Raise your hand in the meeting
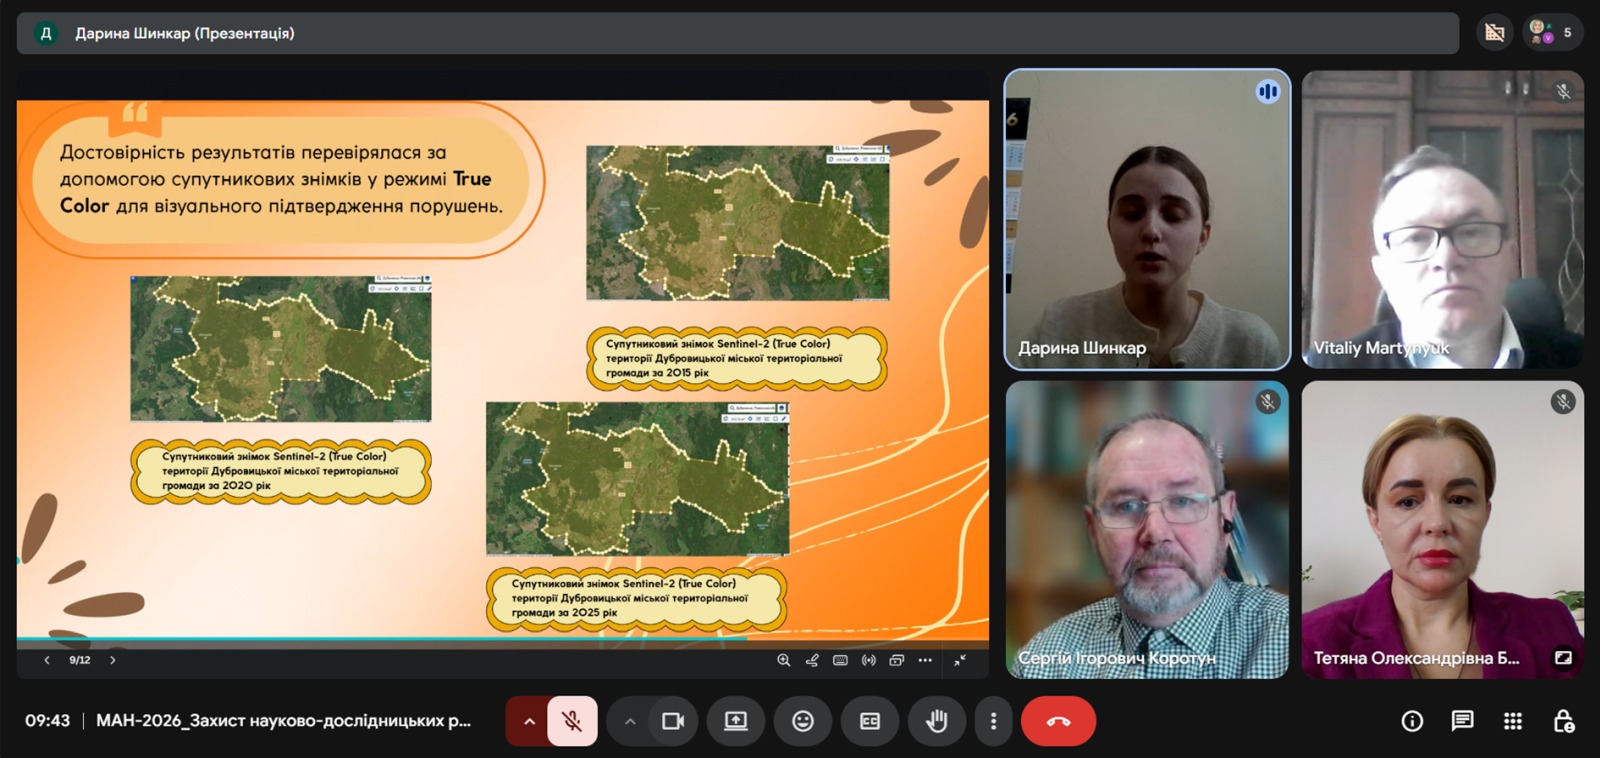The width and height of the screenshot is (1600, 758). coord(936,721)
